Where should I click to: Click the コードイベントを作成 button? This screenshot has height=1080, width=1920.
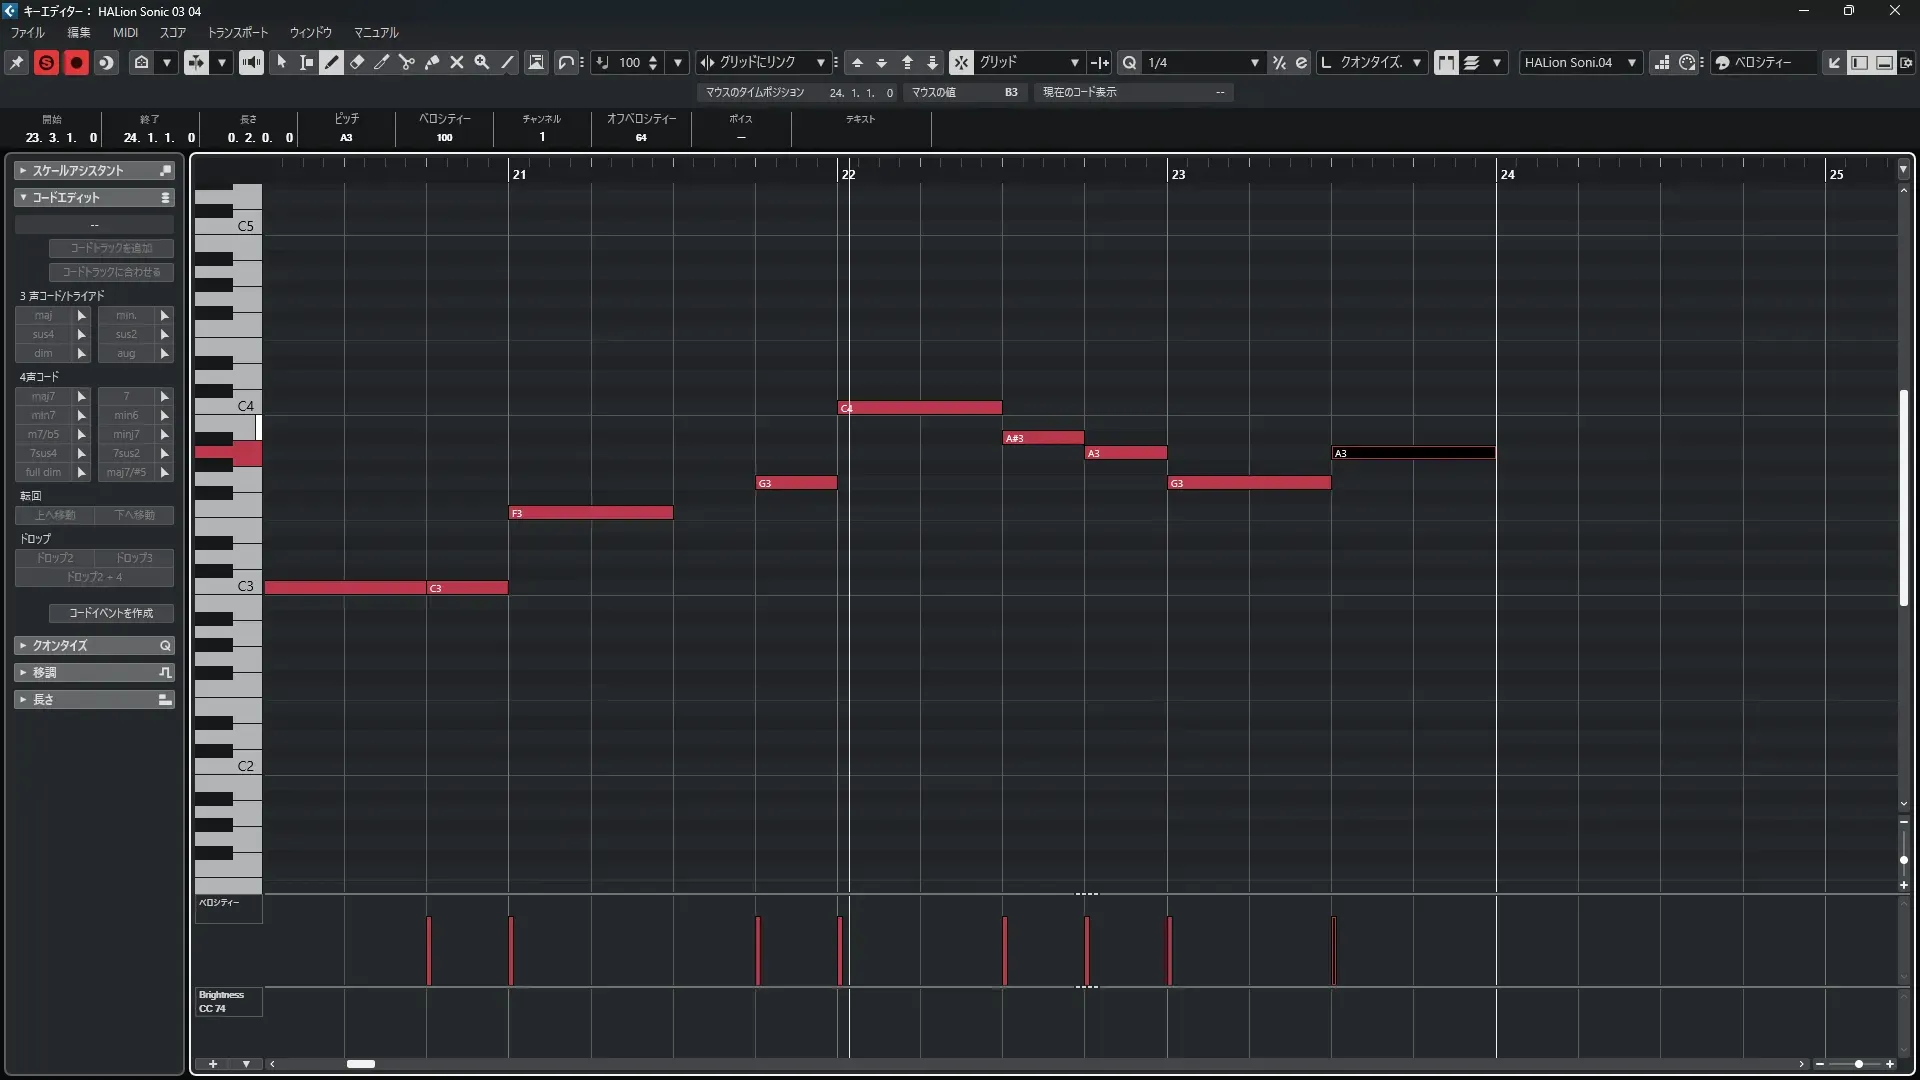coord(111,613)
